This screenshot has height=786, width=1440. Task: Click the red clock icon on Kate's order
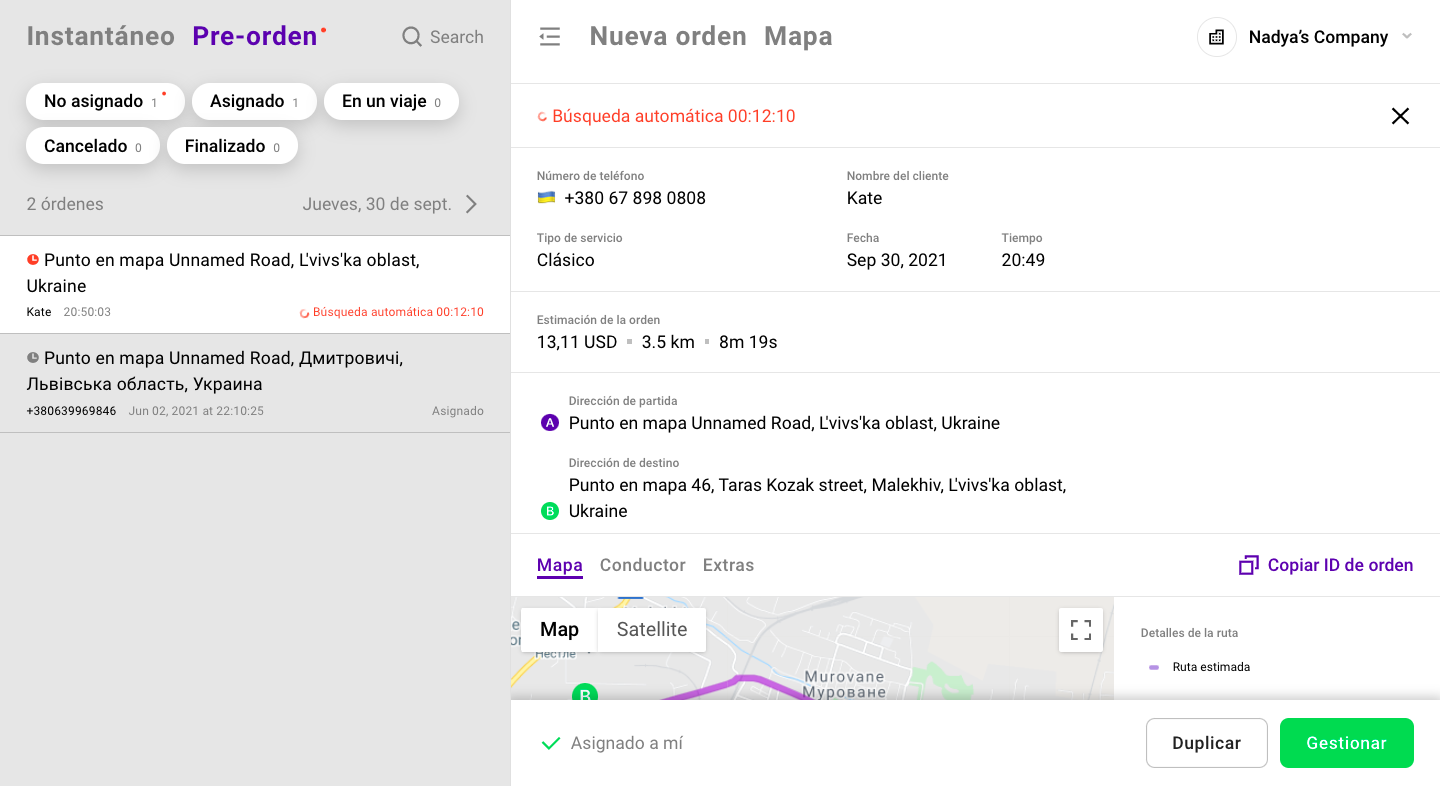(x=33, y=259)
